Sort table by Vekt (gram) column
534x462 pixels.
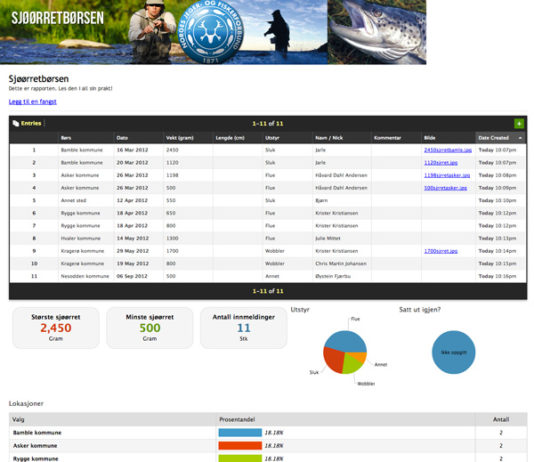click(179, 138)
